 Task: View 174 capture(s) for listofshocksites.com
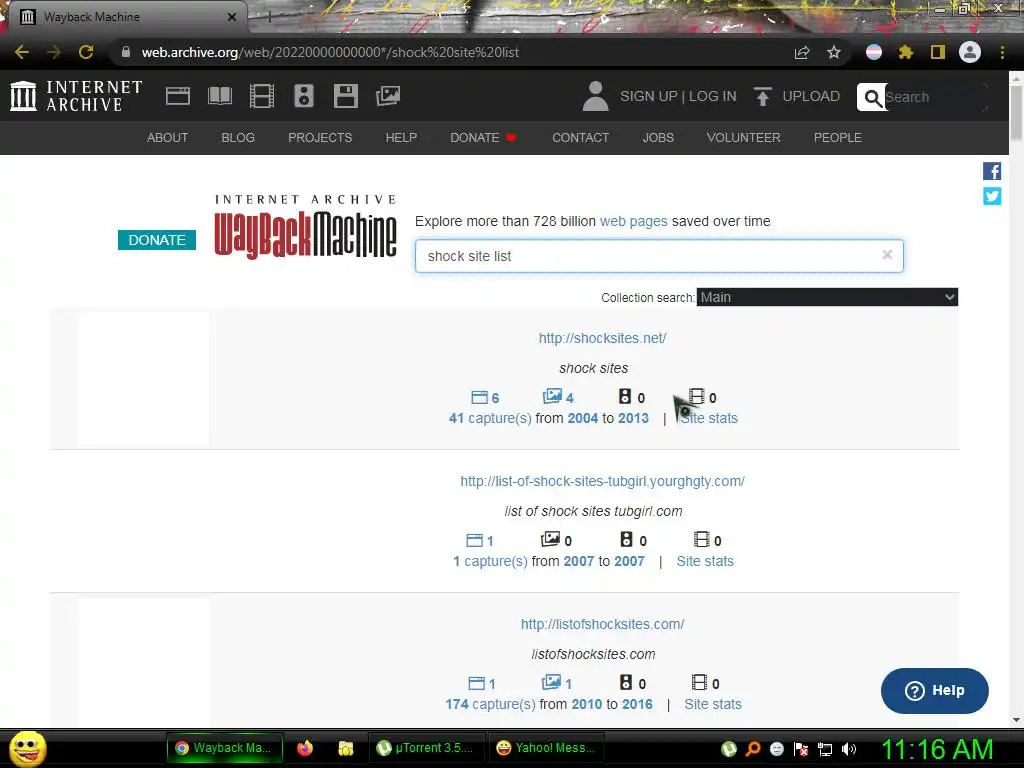click(x=490, y=704)
